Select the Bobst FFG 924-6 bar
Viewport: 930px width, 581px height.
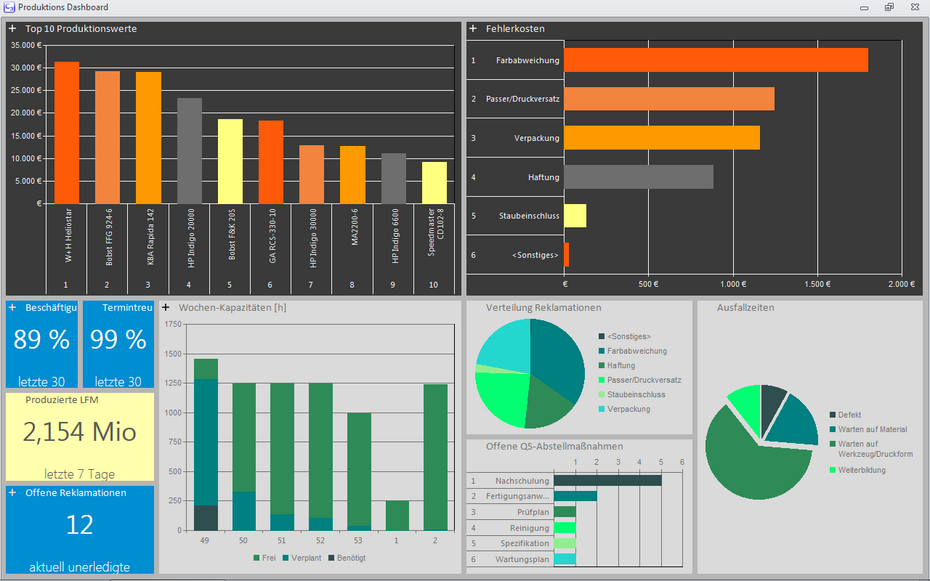coord(107,138)
